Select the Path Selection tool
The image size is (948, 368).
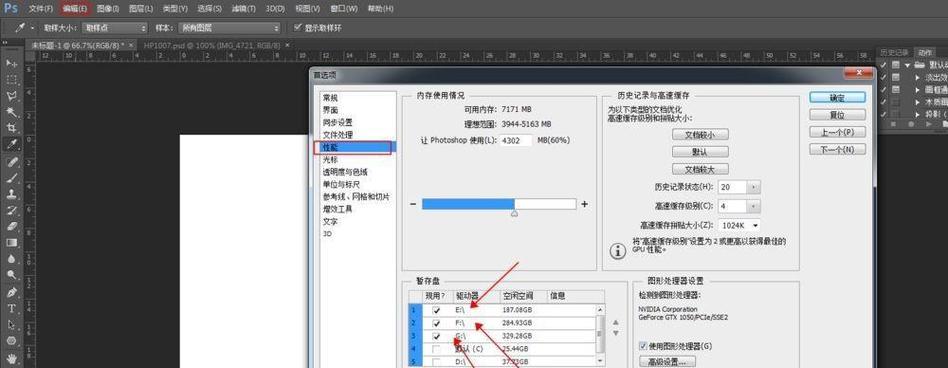pyautogui.click(x=11, y=324)
